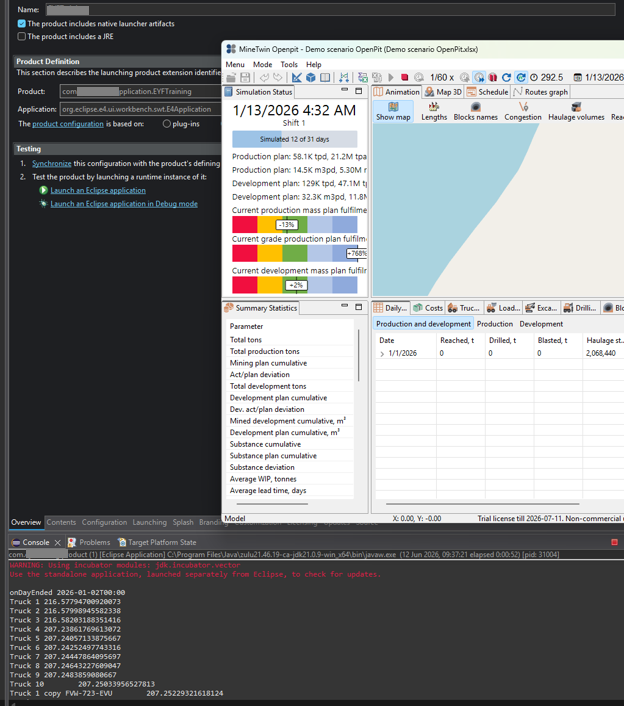Image resolution: width=624 pixels, height=706 pixels.
Task: Select the Development sub-tab
Action: (541, 324)
